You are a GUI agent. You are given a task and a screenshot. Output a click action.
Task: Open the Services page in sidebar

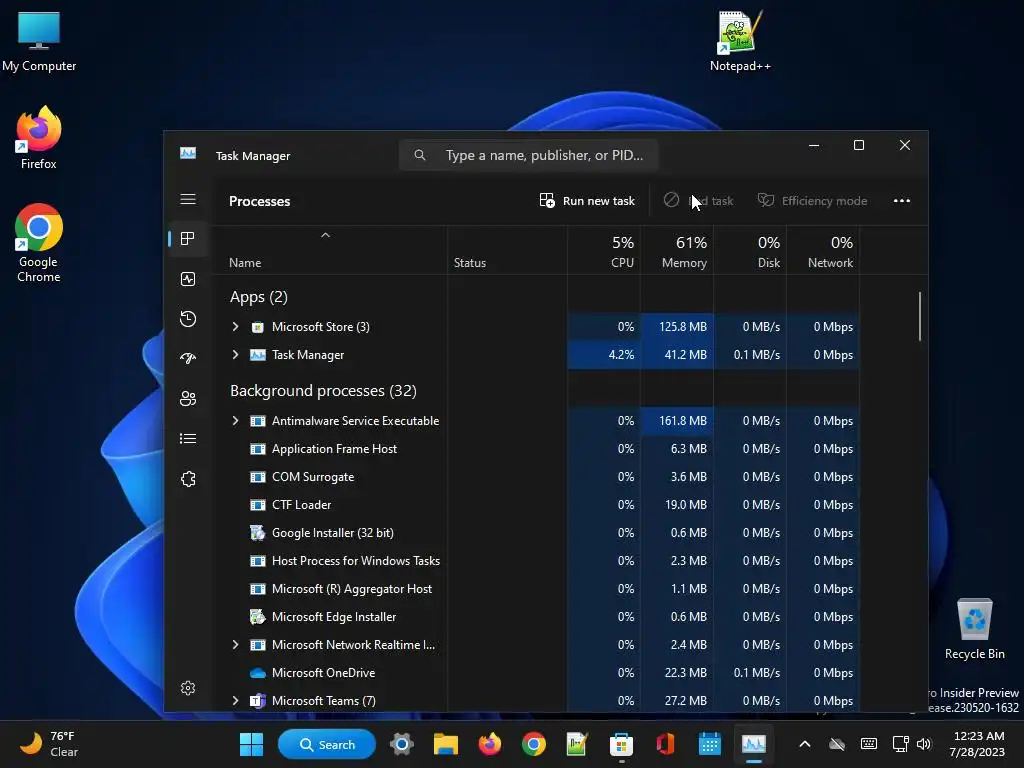point(188,479)
